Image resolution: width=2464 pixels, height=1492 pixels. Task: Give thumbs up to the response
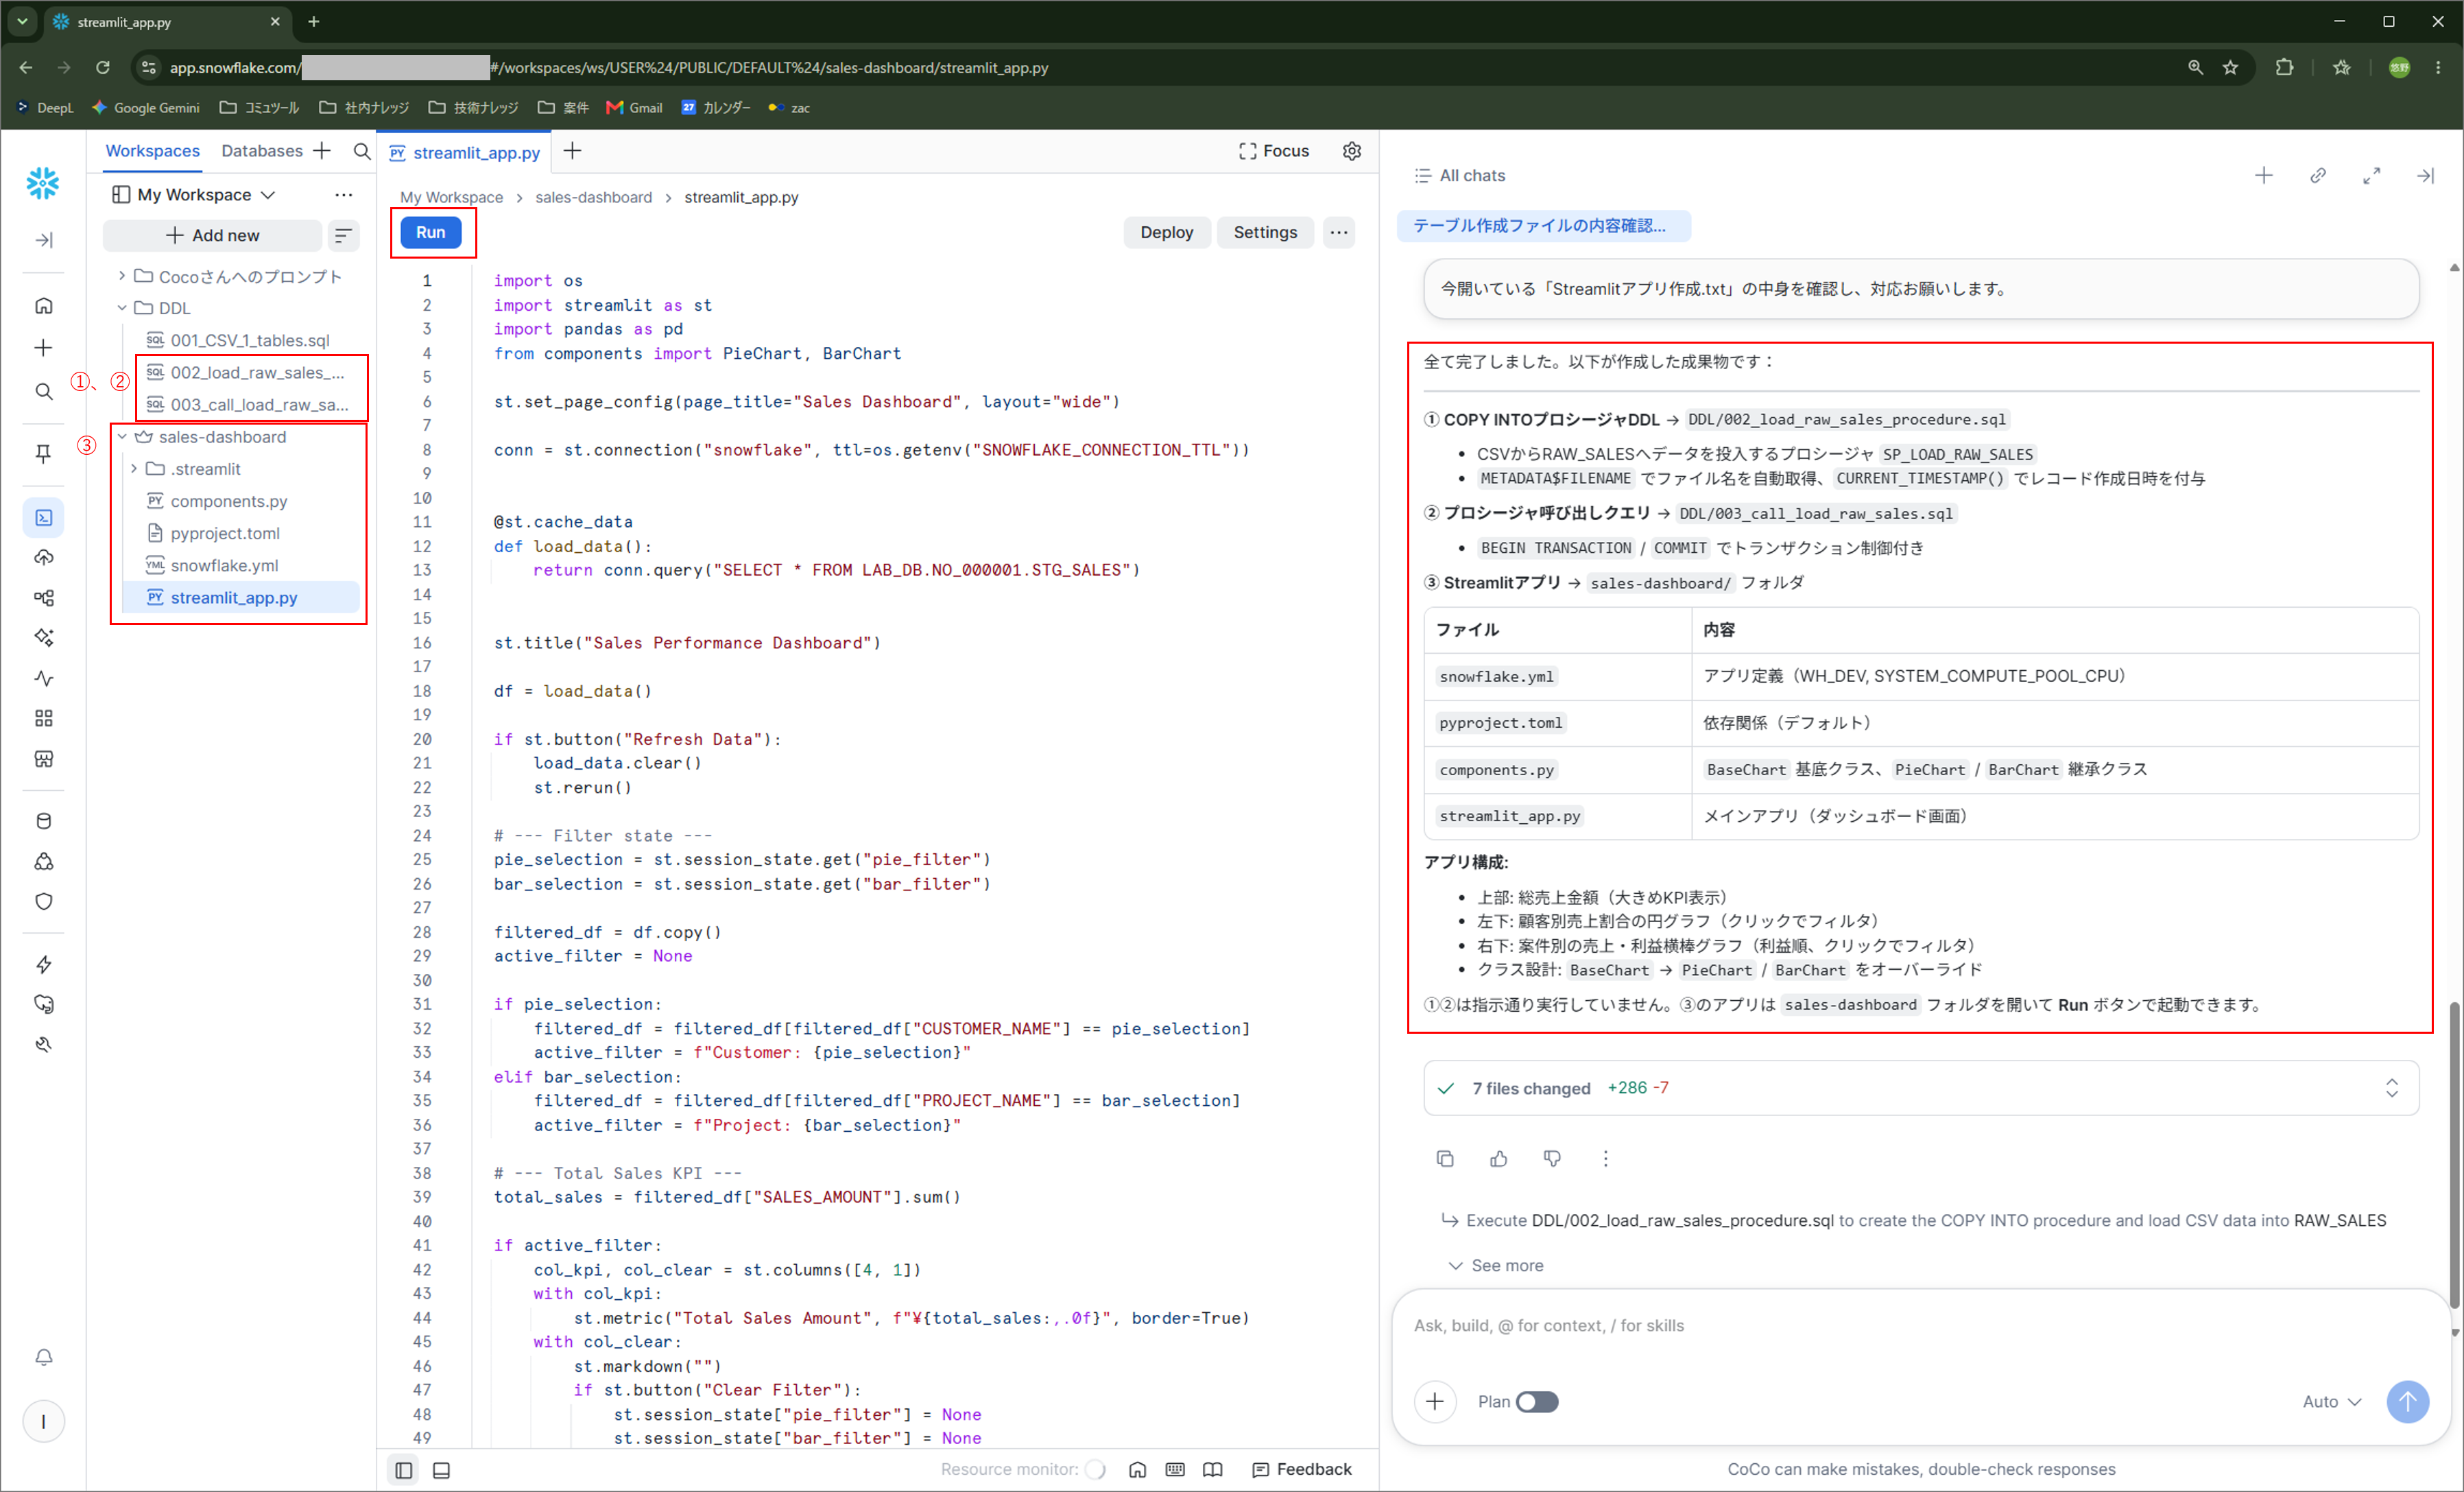[x=1499, y=1158]
